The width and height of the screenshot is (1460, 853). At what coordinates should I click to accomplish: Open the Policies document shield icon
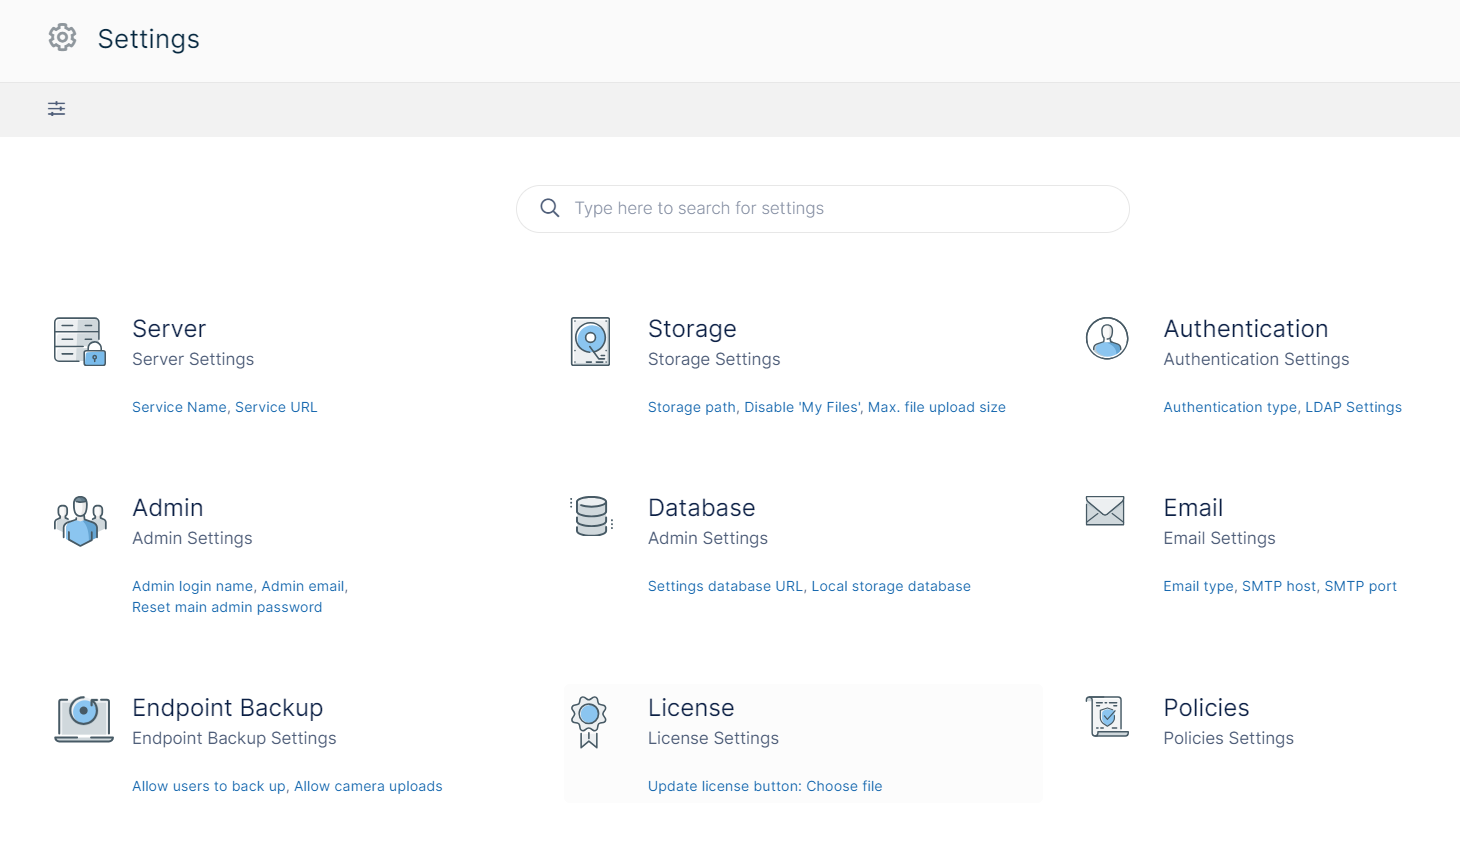coord(1107,717)
